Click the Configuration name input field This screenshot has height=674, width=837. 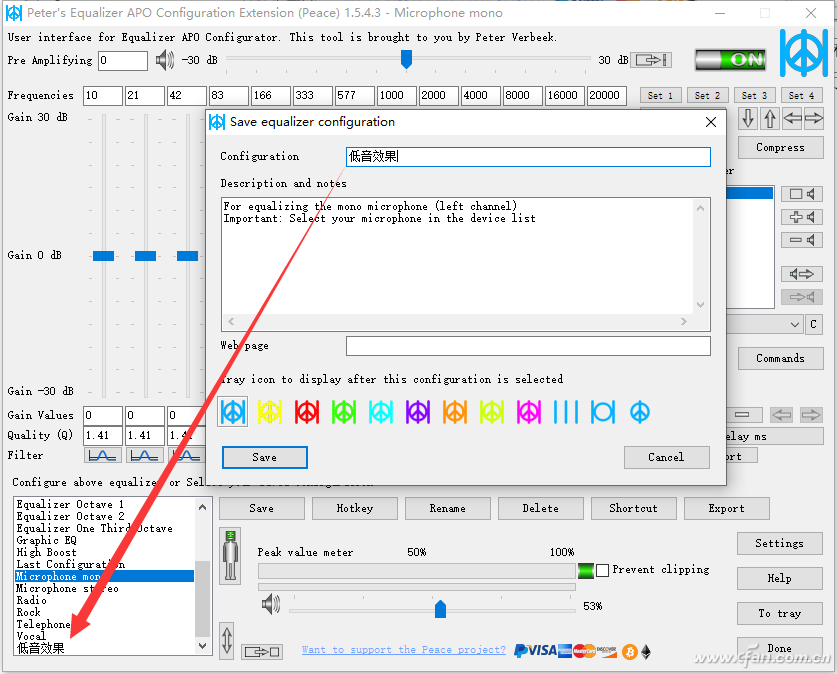click(528, 156)
